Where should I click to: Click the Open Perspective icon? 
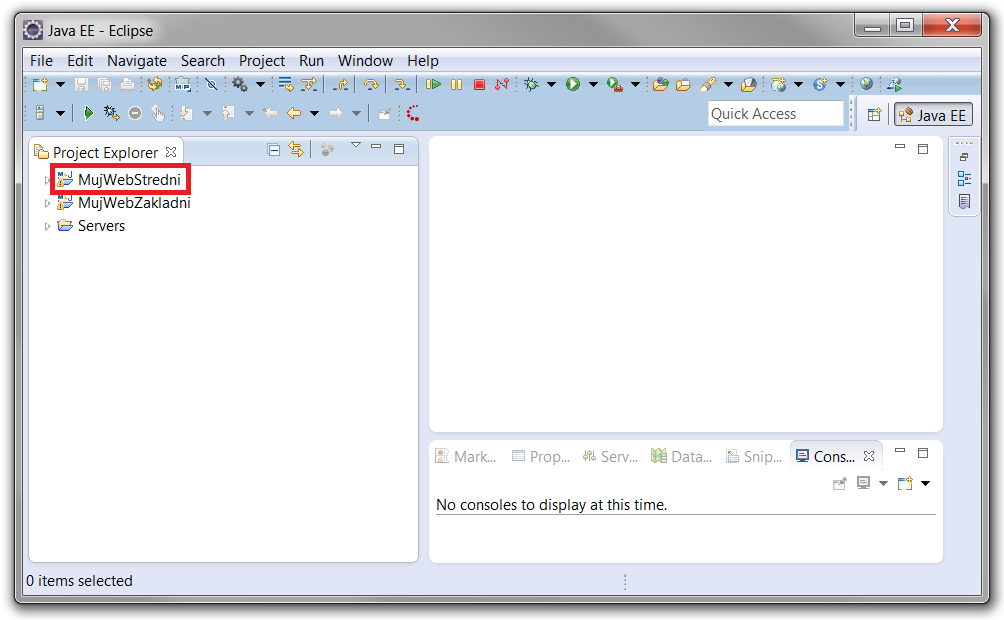pyautogui.click(x=874, y=115)
